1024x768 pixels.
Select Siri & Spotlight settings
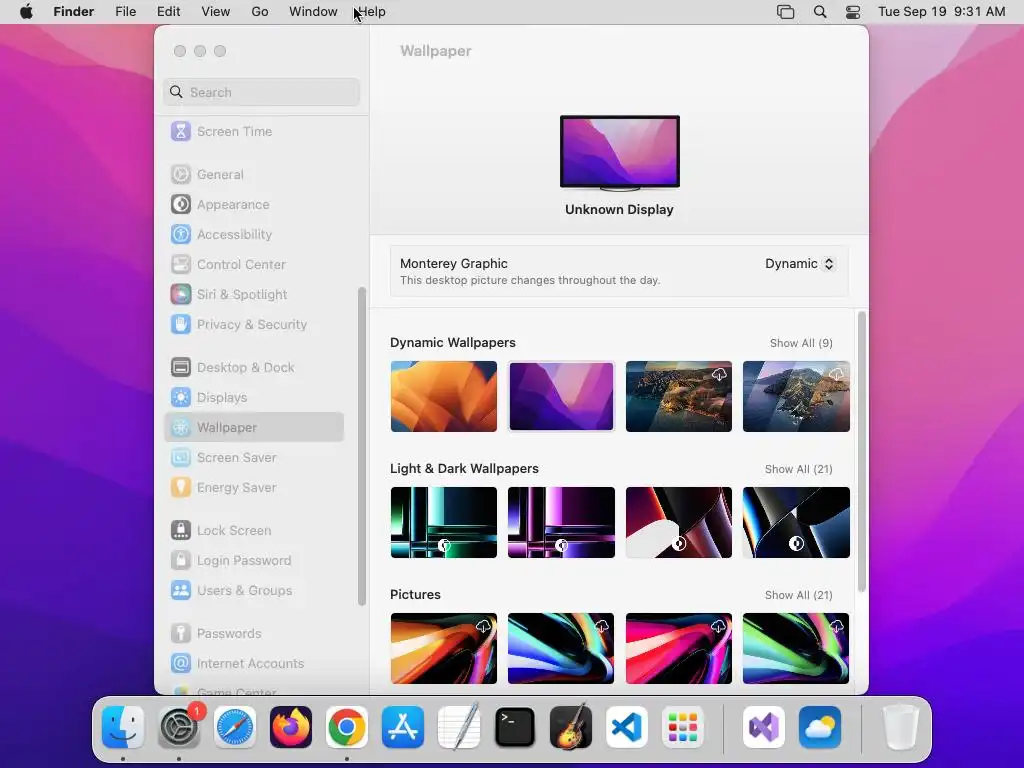coord(254,295)
